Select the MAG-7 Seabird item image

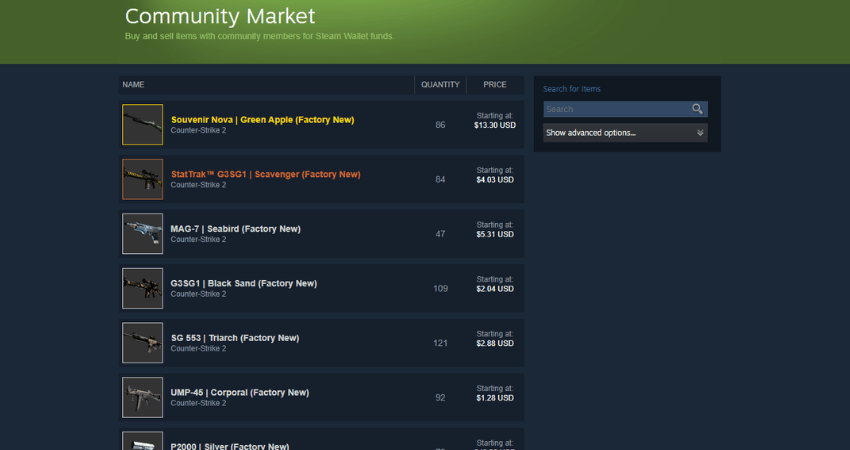142,233
